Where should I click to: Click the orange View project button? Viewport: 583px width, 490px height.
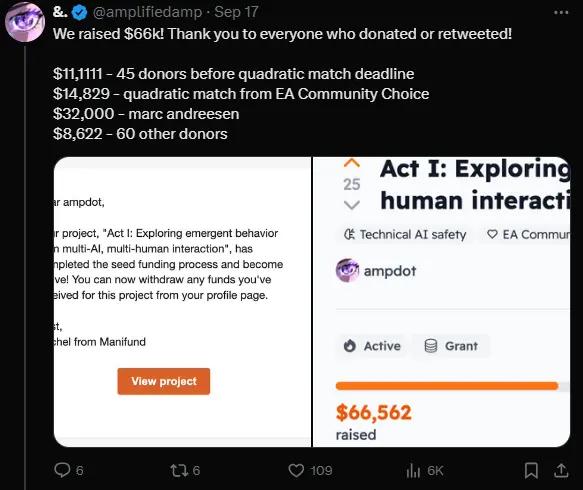(164, 381)
